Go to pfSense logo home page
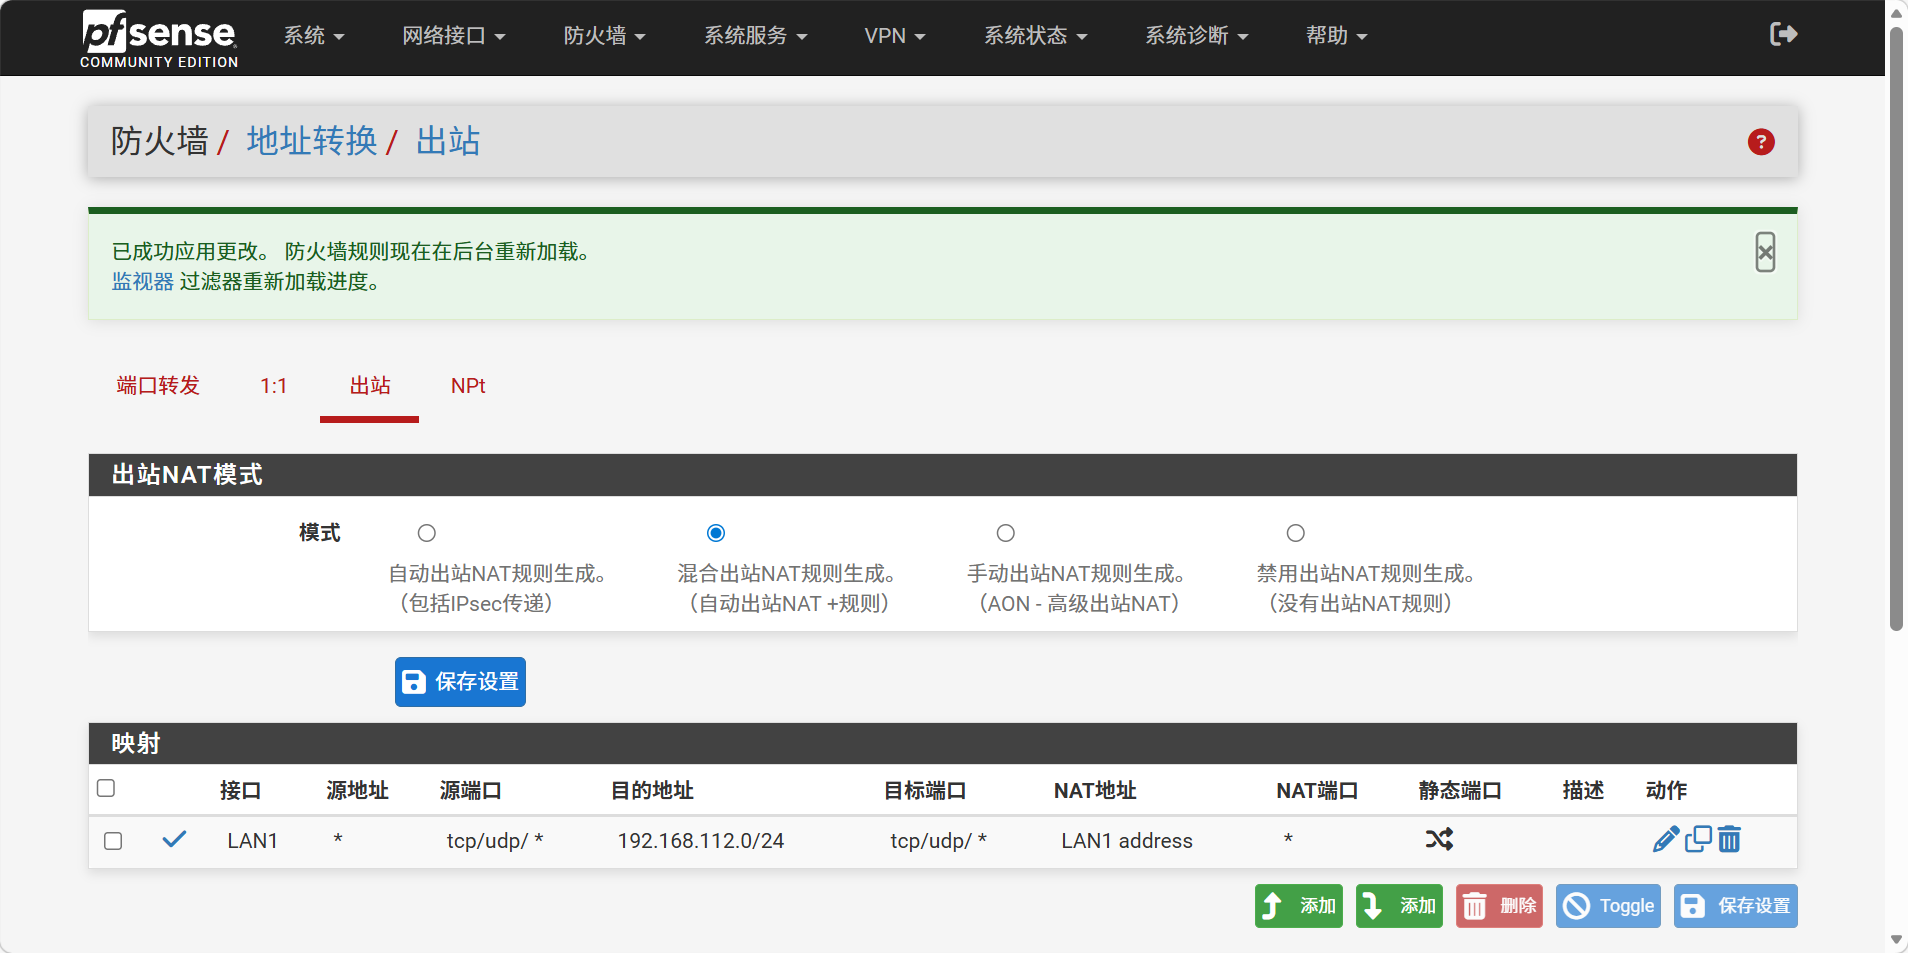Viewport: 1908px width, 953px height. pos(159,38)
